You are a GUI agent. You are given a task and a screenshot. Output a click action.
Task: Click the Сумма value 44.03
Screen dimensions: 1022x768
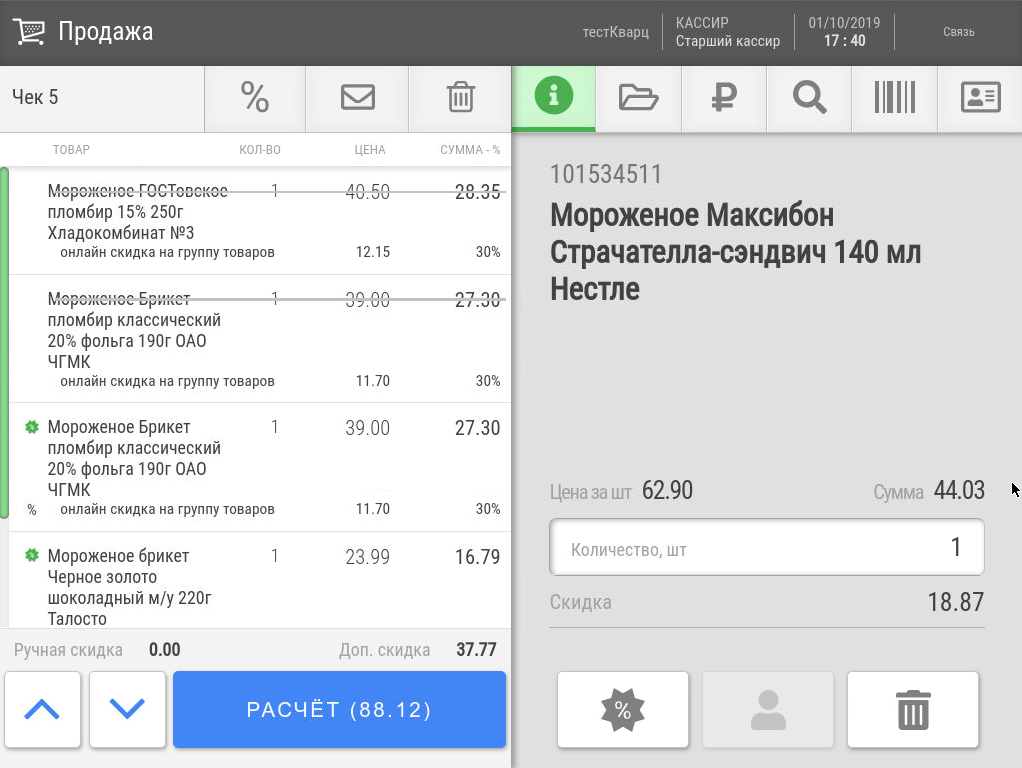click(x=959, y=490)
